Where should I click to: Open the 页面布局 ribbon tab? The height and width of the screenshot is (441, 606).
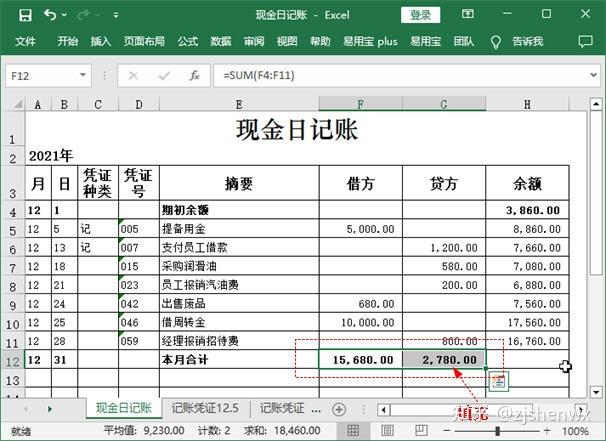[x=144, y=42]
